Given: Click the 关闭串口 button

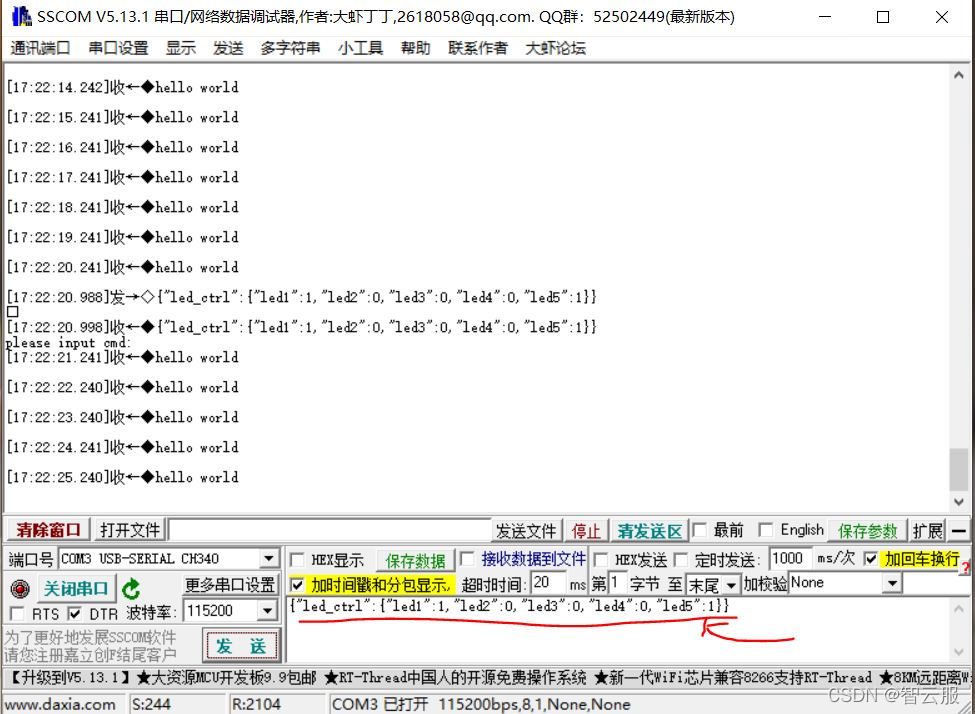Looking at the screenshot, I should pyautogui.click(x=76, y=588).
